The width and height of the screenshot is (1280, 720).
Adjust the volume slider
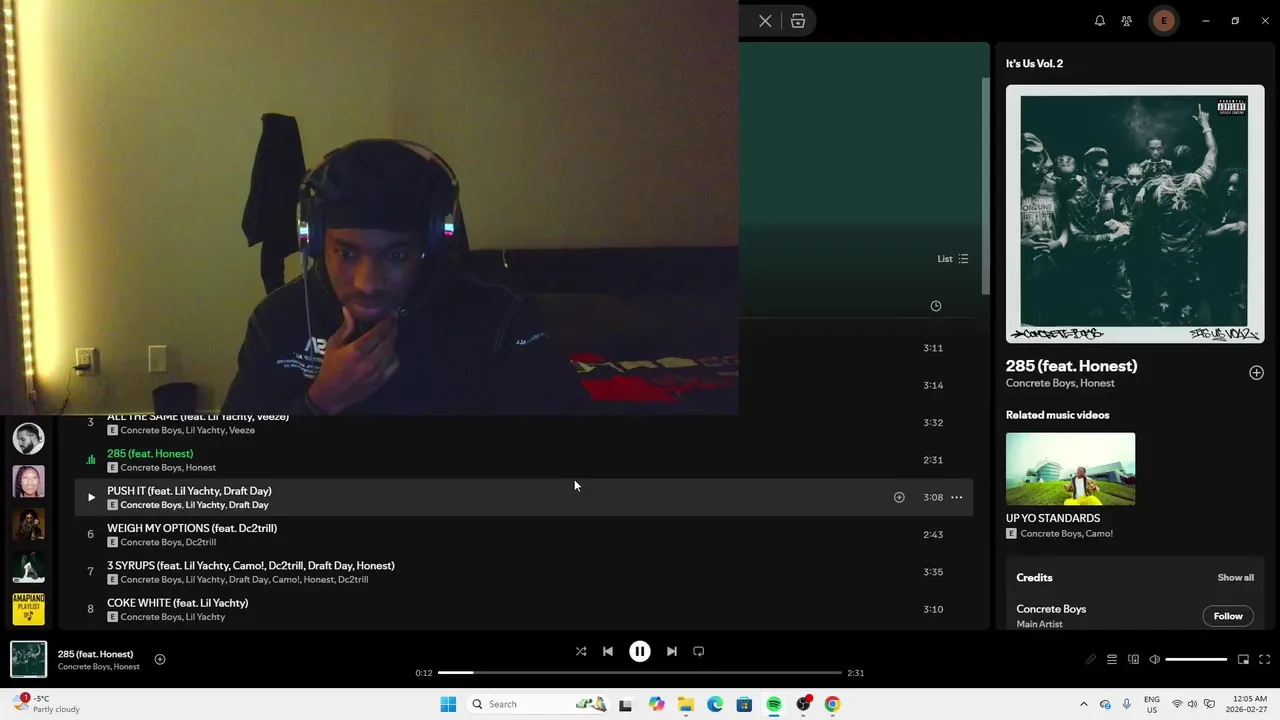tap(1196, 659)
